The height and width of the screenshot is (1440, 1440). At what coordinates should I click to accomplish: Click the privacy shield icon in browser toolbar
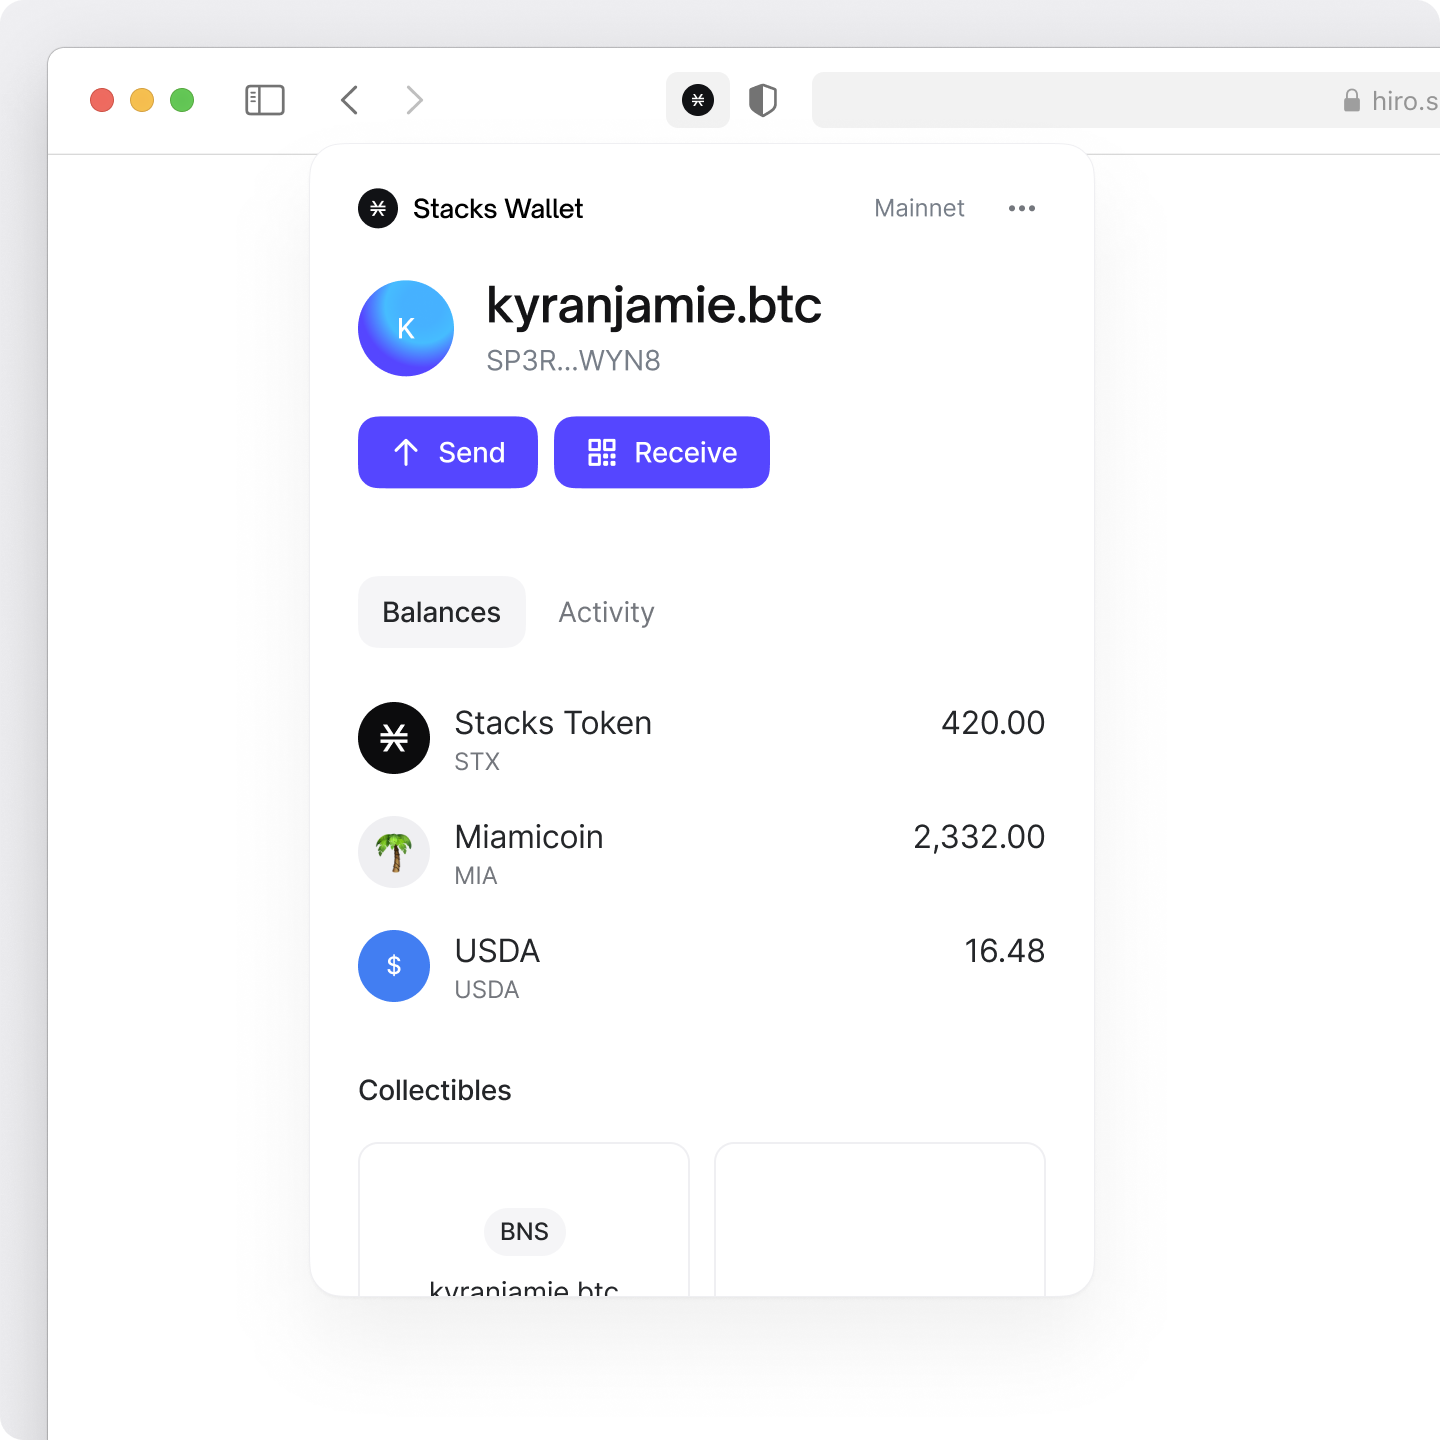pyautogui.click(x=763, y=100)
